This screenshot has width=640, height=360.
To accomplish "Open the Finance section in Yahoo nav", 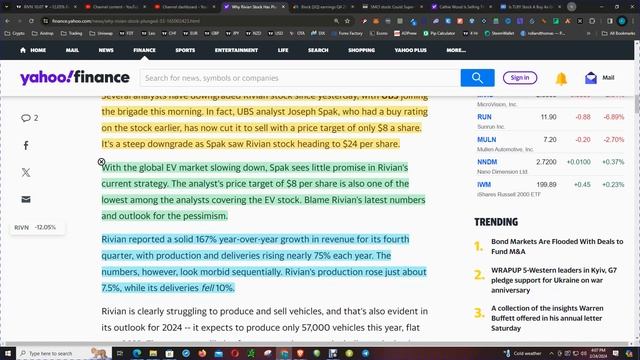I will pyautogui.click(x=144, y=50).
